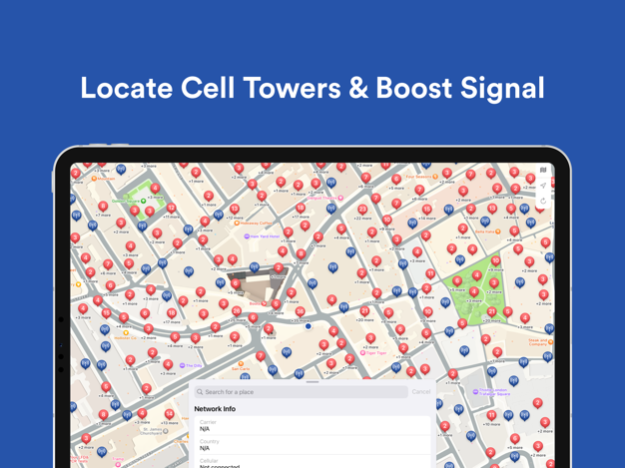Grab the handle atop the search panel

pyautogui.click(x=312, y=382)
